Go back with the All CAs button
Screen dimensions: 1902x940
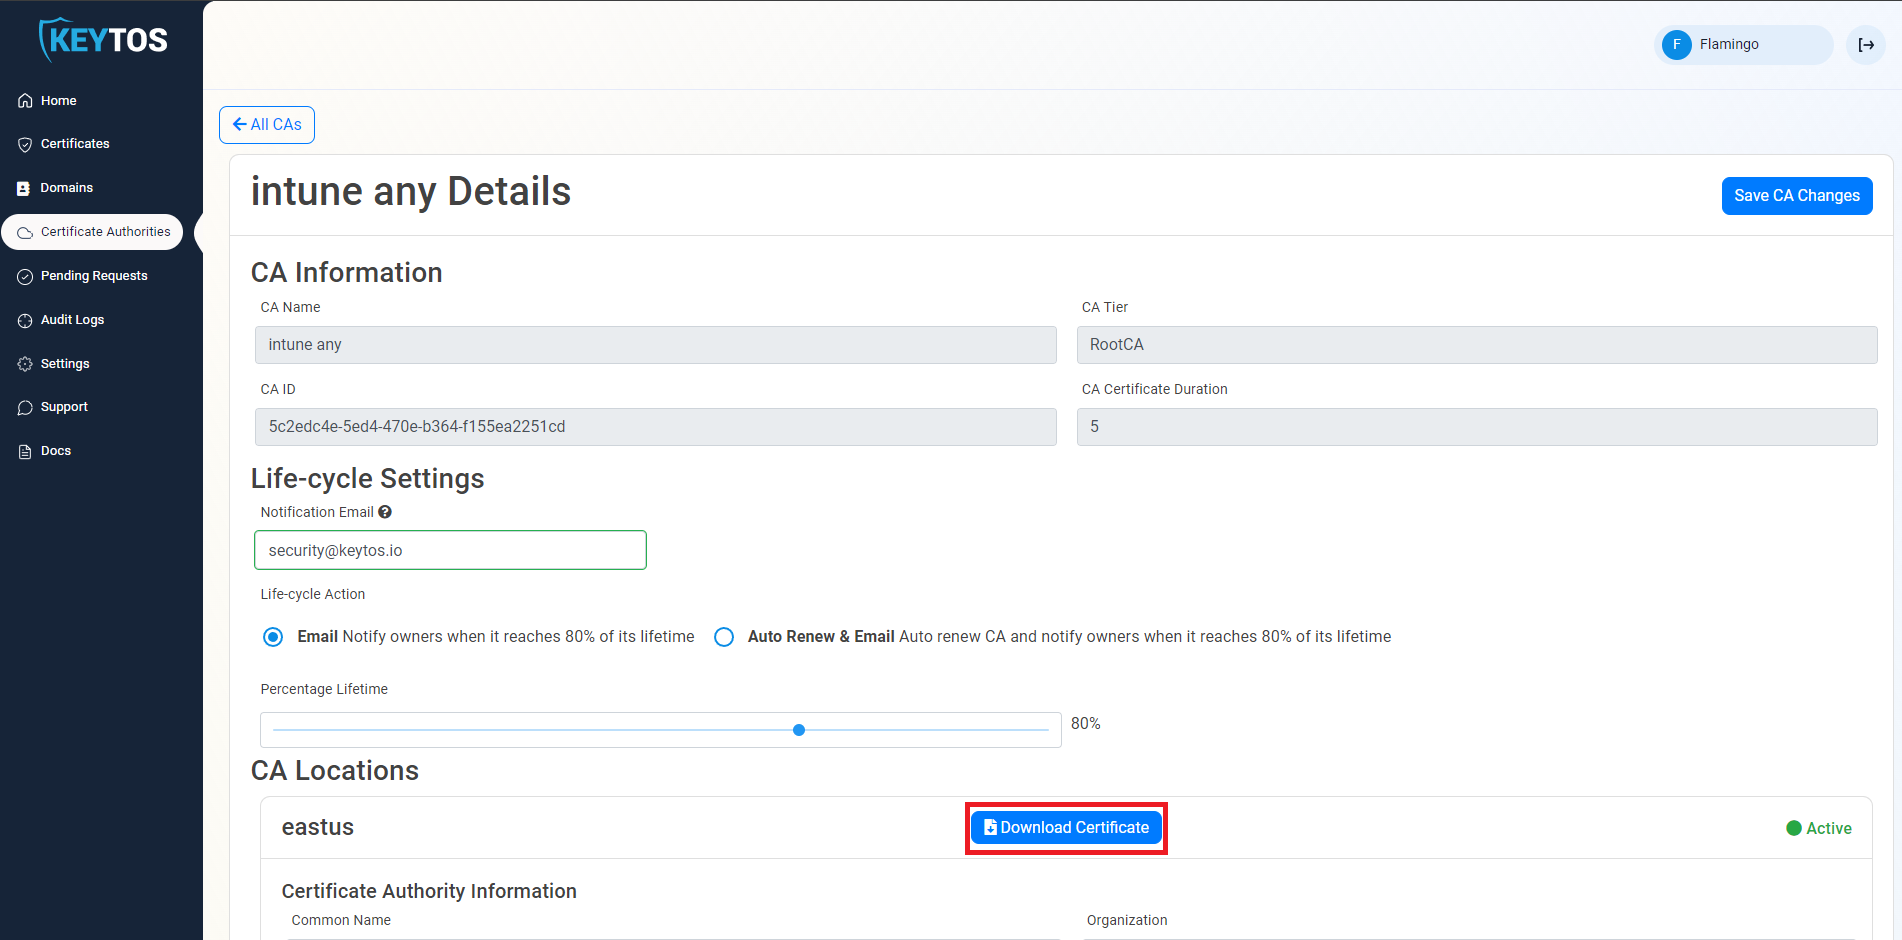[266, 124]
